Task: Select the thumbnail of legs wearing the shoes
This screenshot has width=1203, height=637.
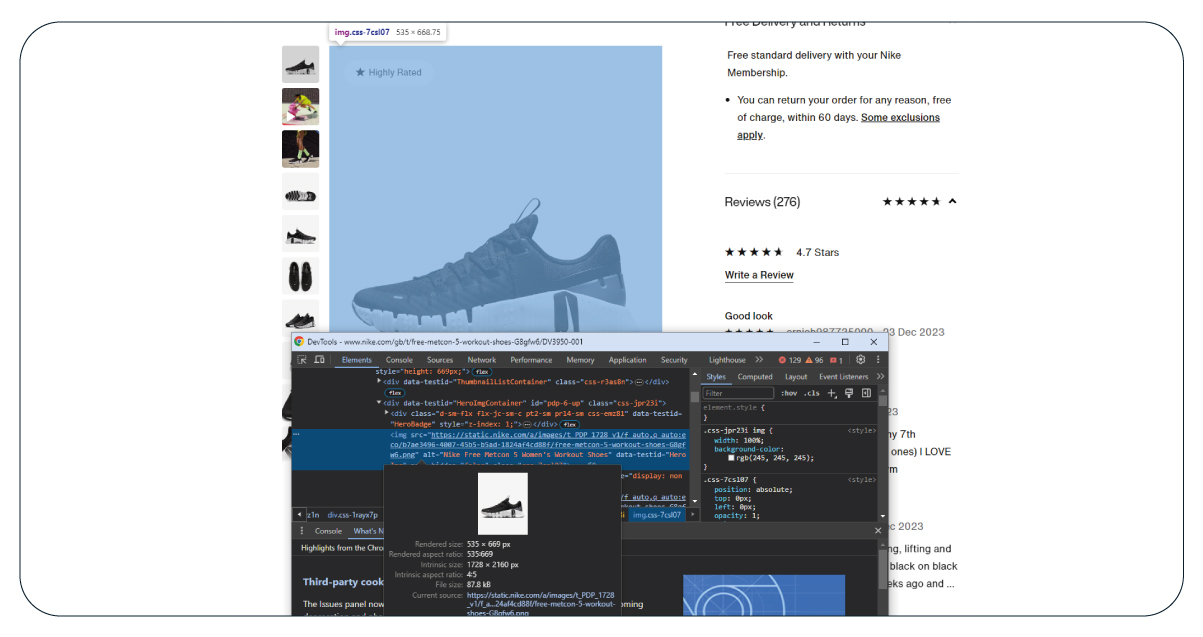Action: pyautogui.click(x=300, y=149)
